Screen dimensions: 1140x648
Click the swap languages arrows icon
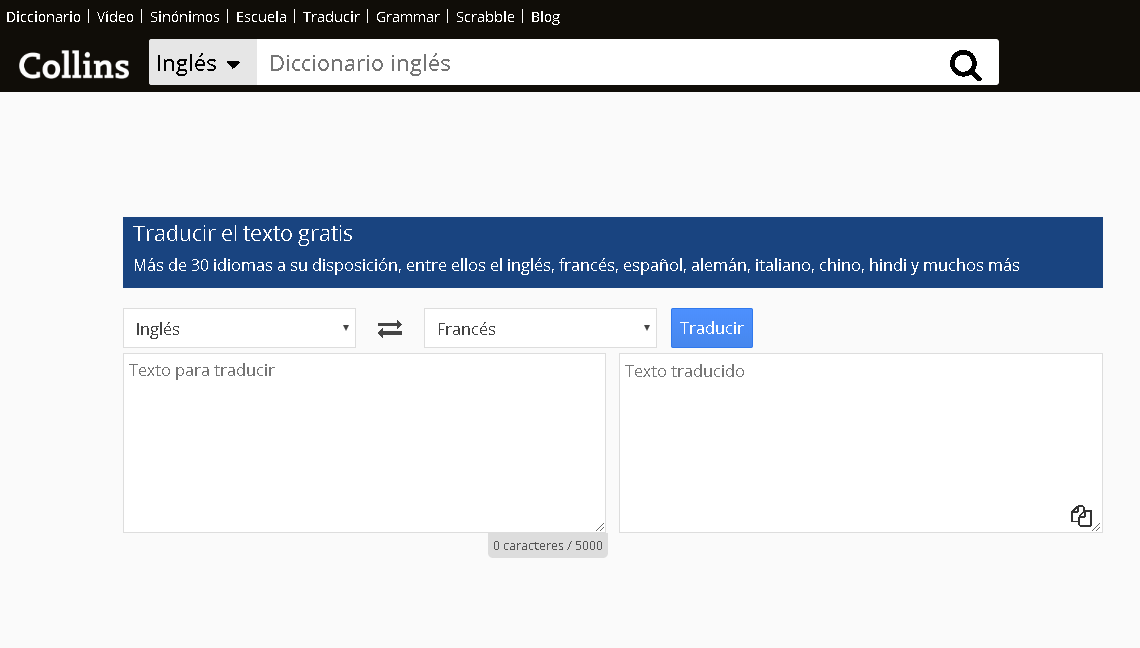pos(389,328)
